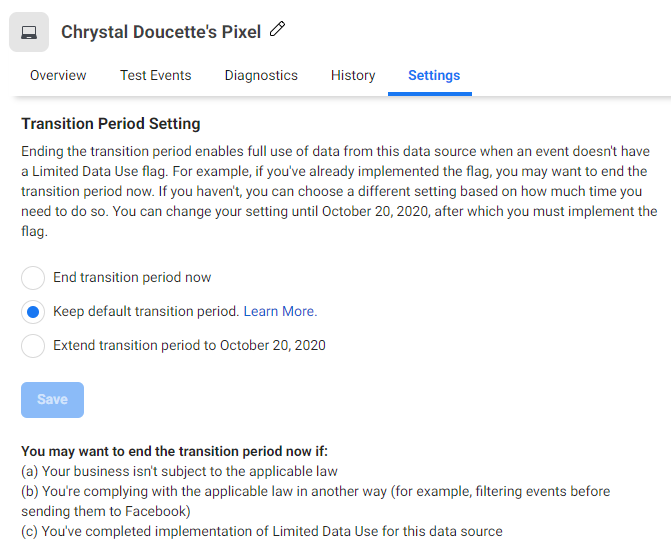Click the Transition Period Setting heading
The image size is (671, 559).
pos(110,124)
